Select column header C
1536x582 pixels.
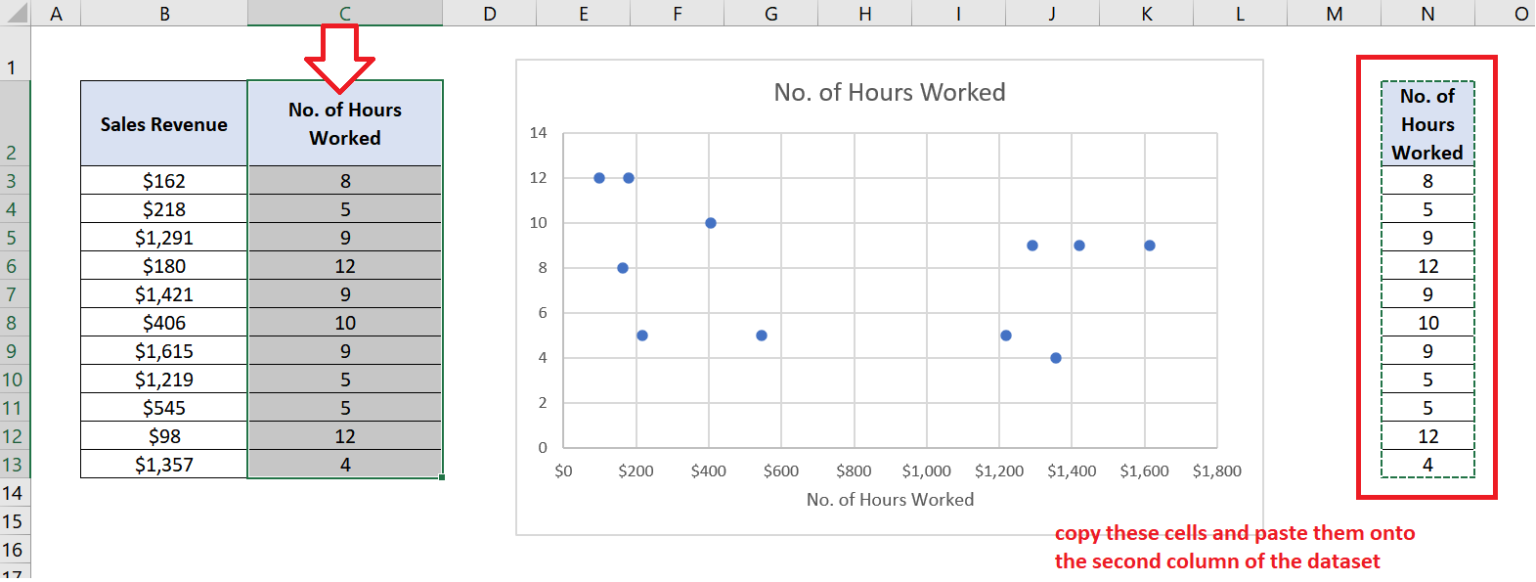point(345,13)
